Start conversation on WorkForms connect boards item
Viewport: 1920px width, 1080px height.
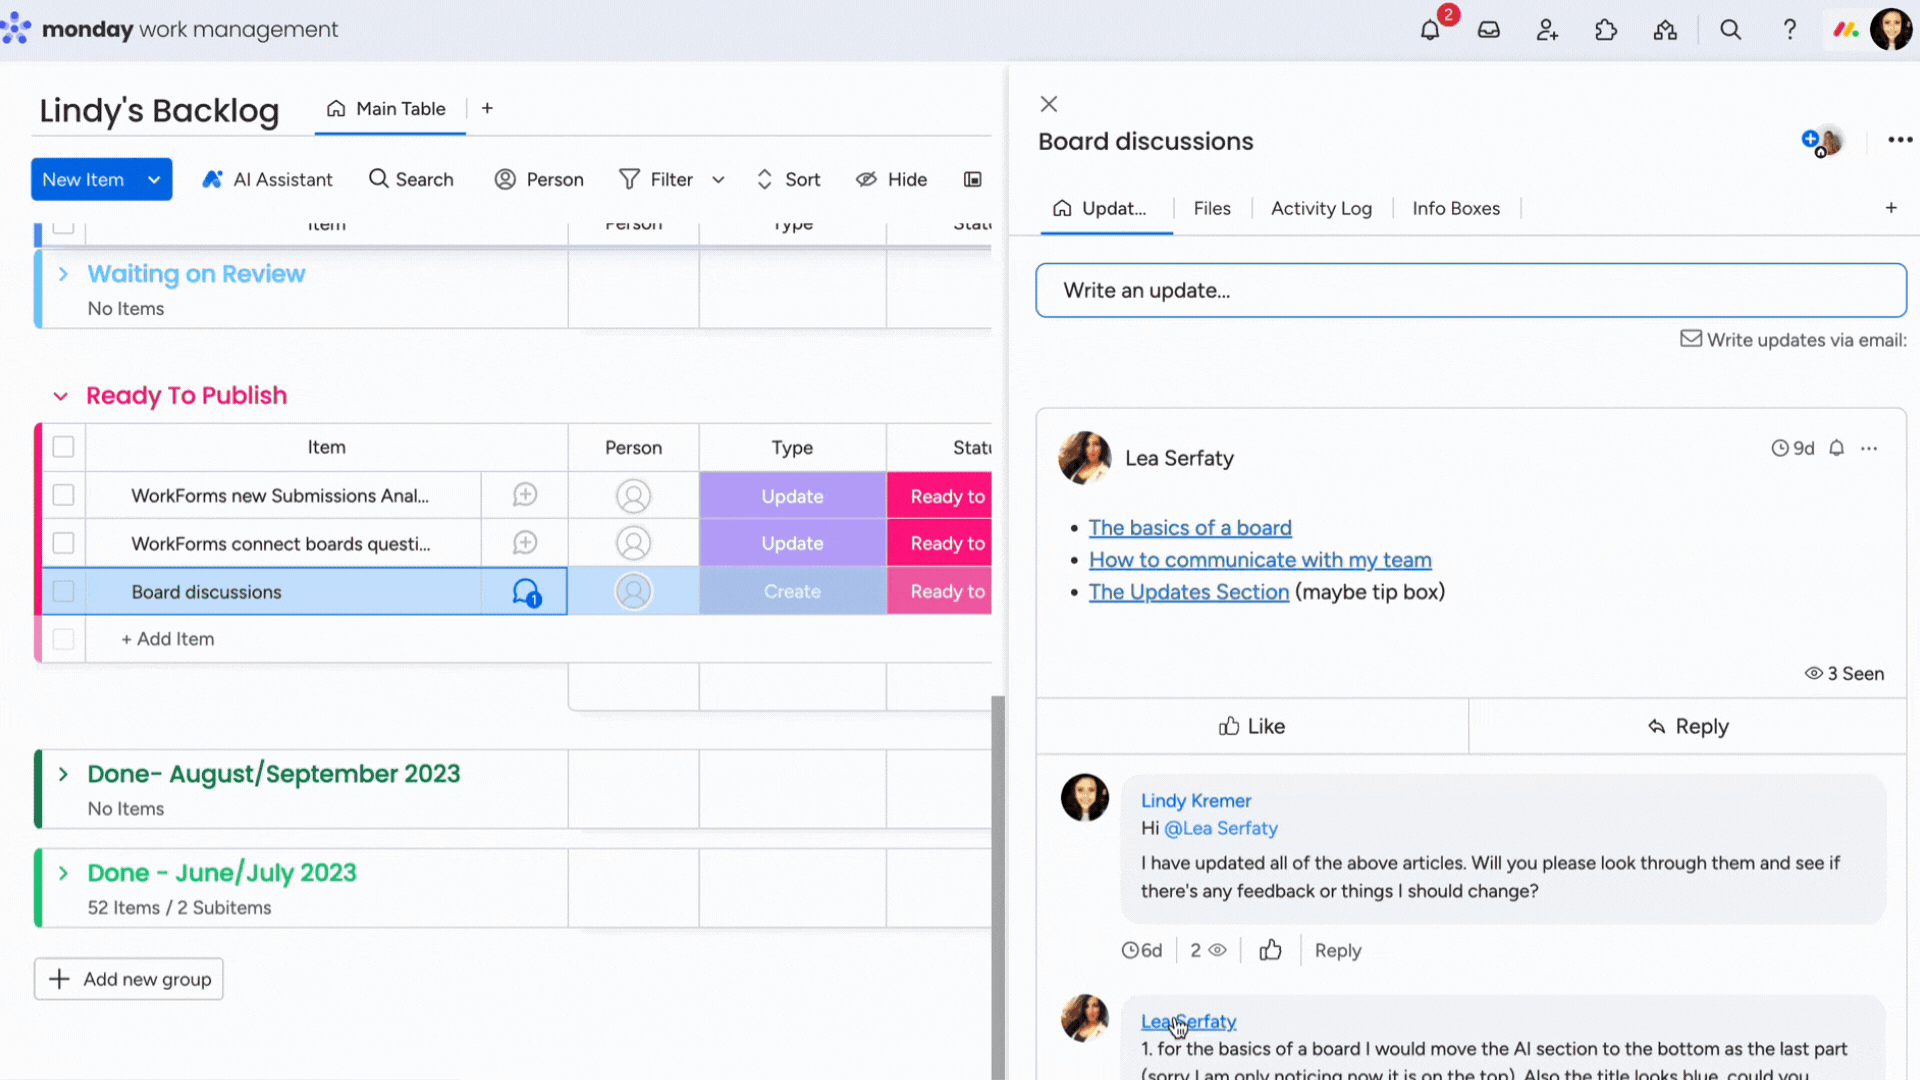coord(525,543)
